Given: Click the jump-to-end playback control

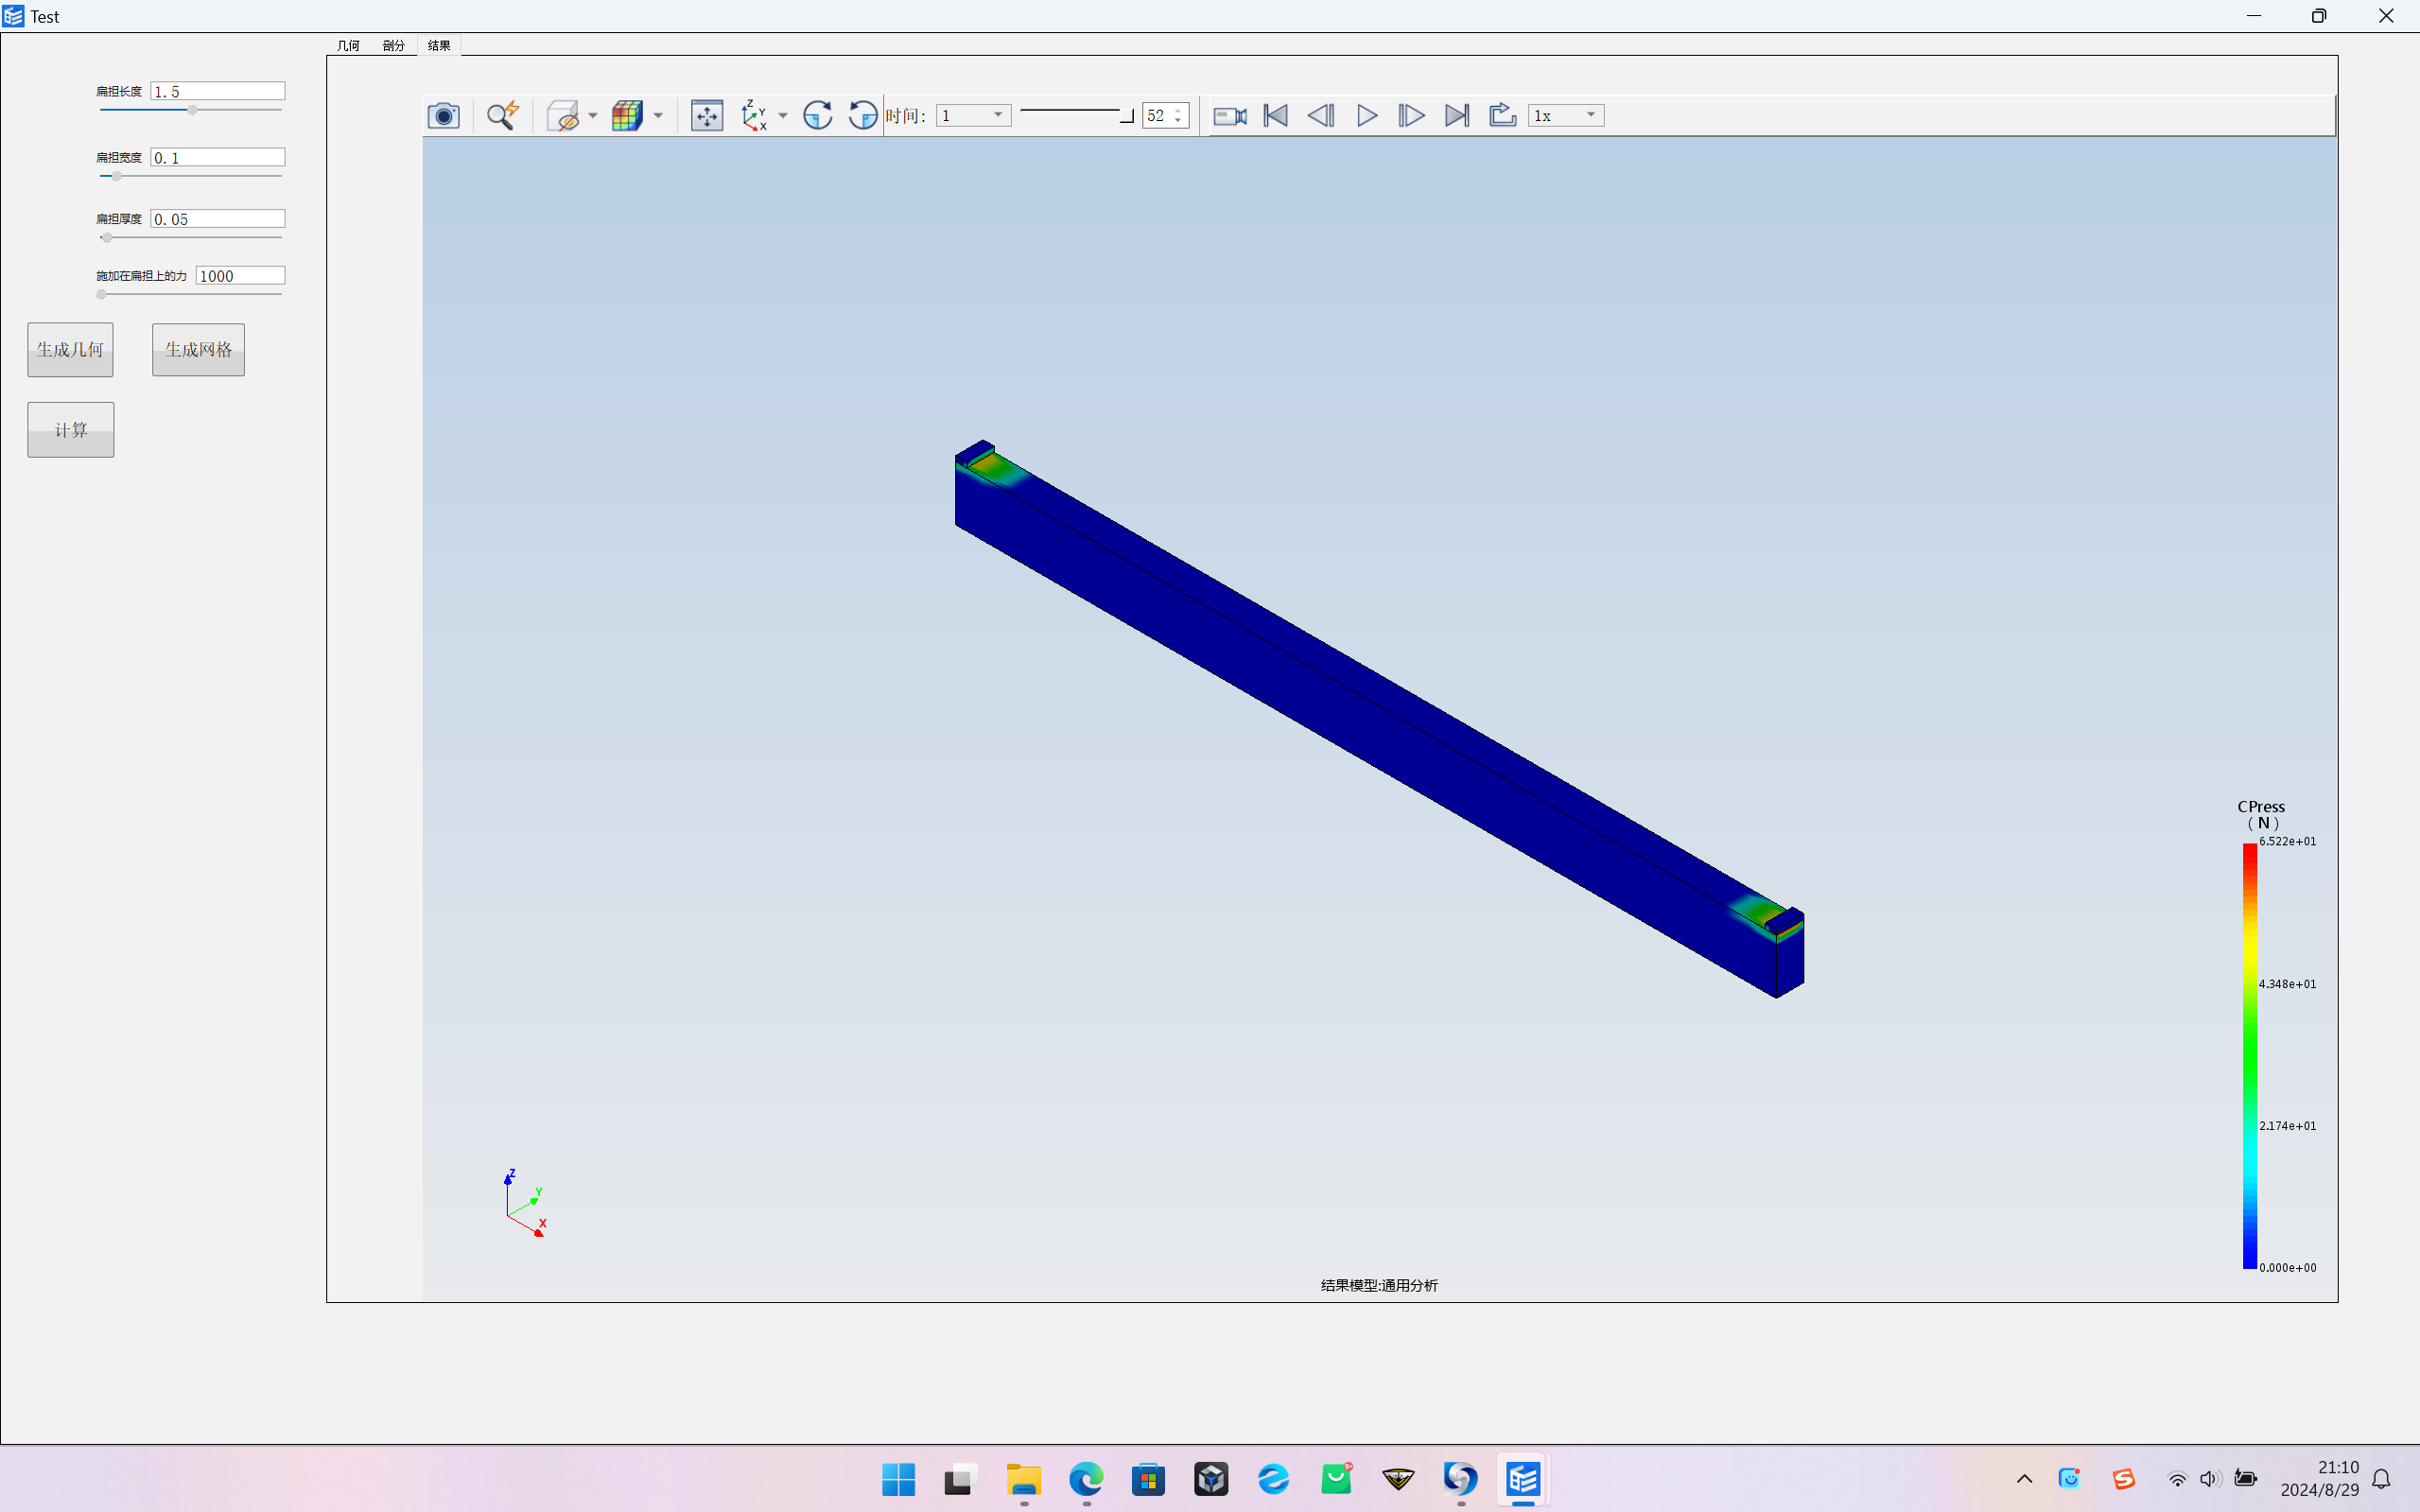Looking at the screenshot, I should [x=1456, y=115].
